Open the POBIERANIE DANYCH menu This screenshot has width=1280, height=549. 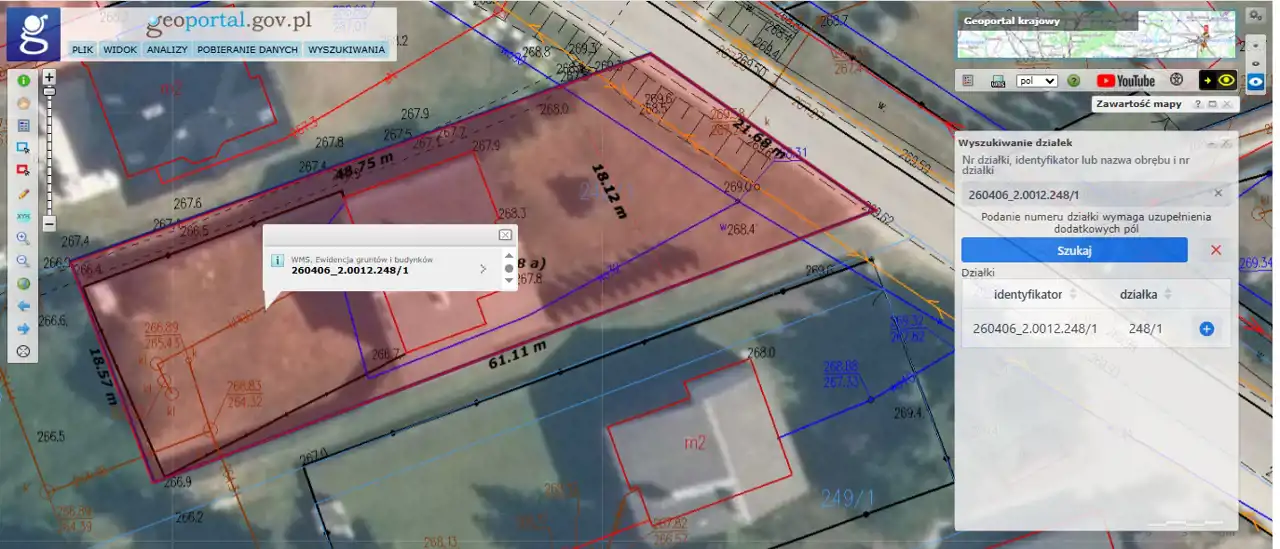[x=247, y=49]
